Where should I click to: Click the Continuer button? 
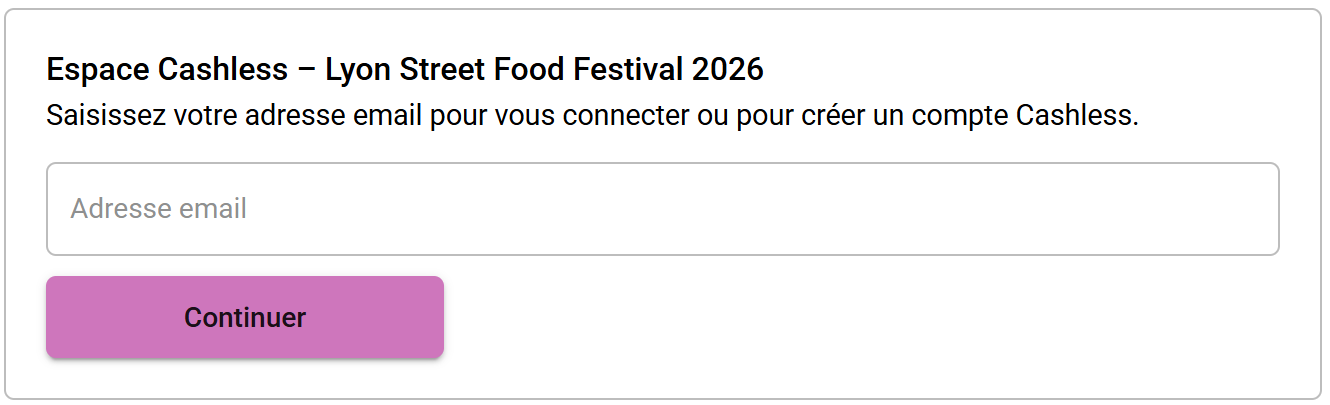click(245, 317)
